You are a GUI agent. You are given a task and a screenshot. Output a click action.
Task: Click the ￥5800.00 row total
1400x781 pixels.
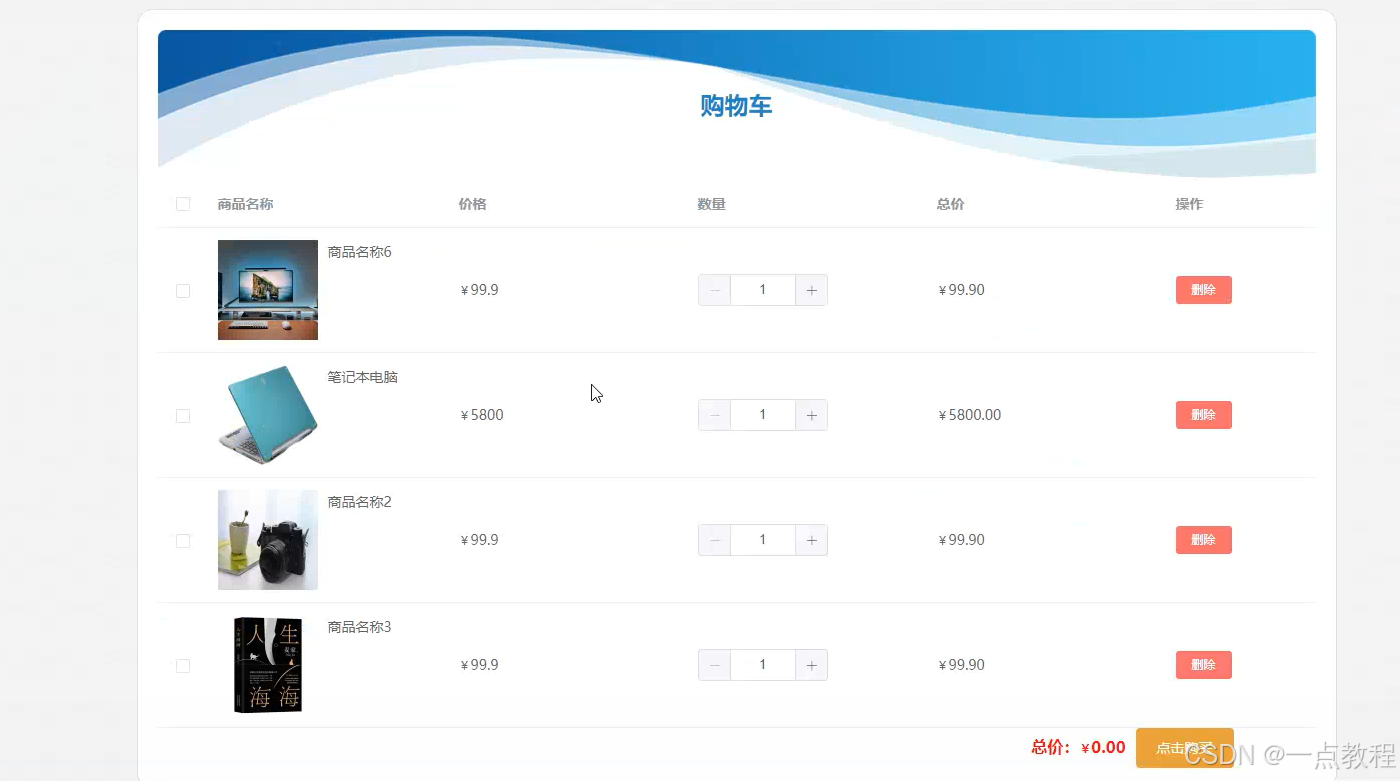pyautogui.click(x=969, y=415)
